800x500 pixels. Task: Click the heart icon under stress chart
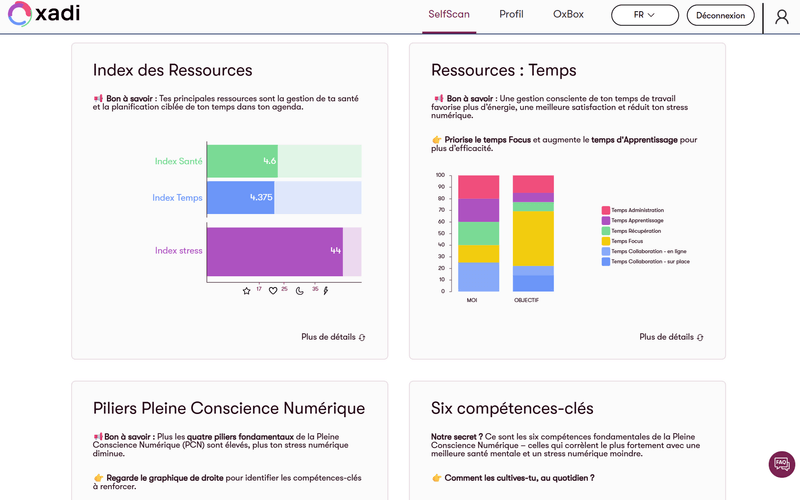[x=273, y=291]
